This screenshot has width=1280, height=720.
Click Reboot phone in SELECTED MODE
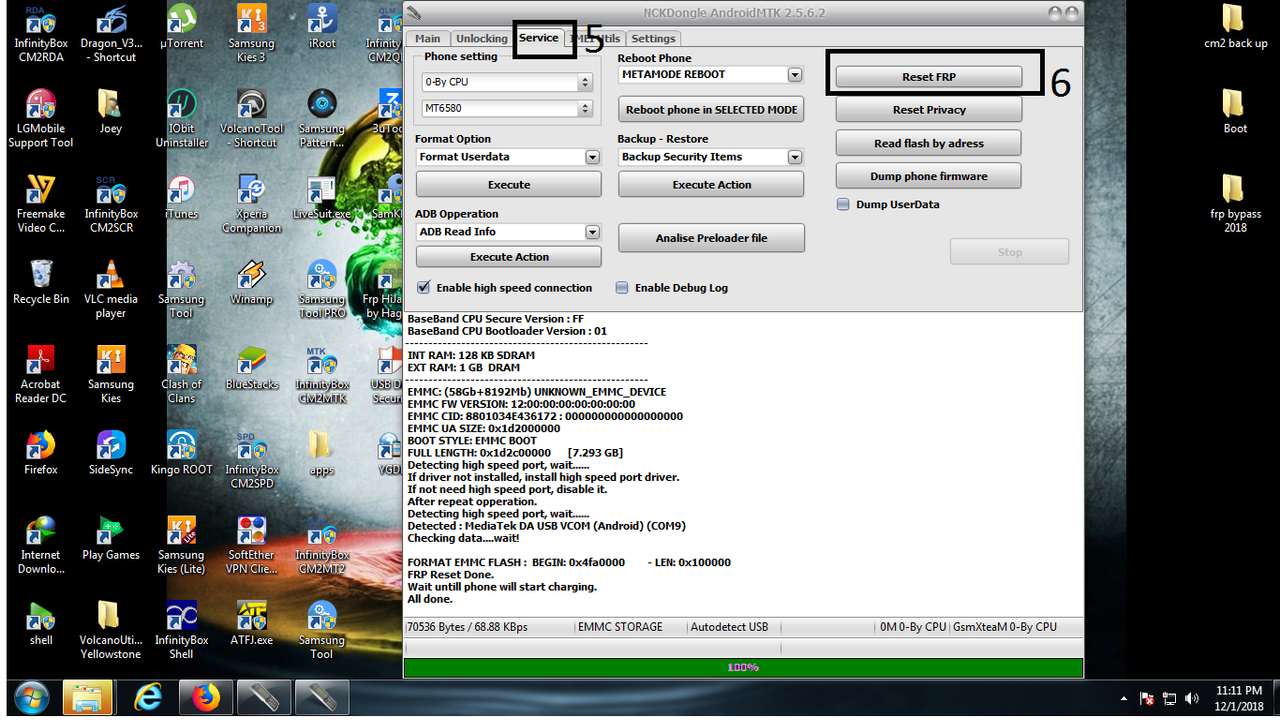click(711, 110)
